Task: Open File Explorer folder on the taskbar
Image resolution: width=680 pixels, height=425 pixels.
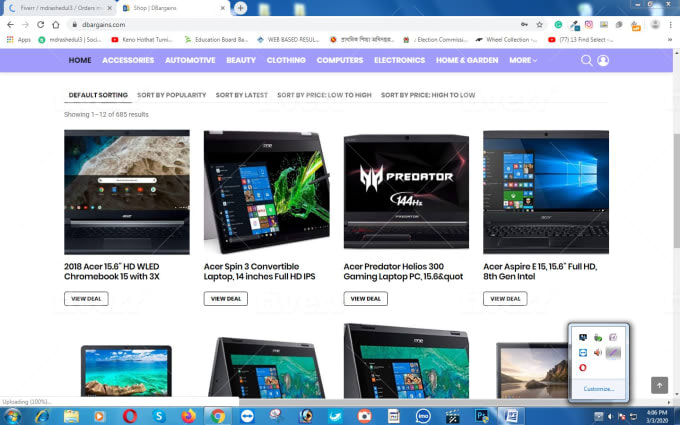Action: (71, 416)
